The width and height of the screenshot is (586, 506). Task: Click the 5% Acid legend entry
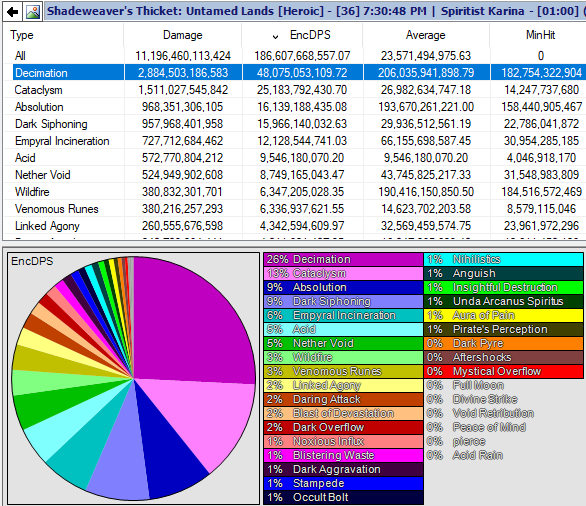pyautogui.click(x=343, y=329)
